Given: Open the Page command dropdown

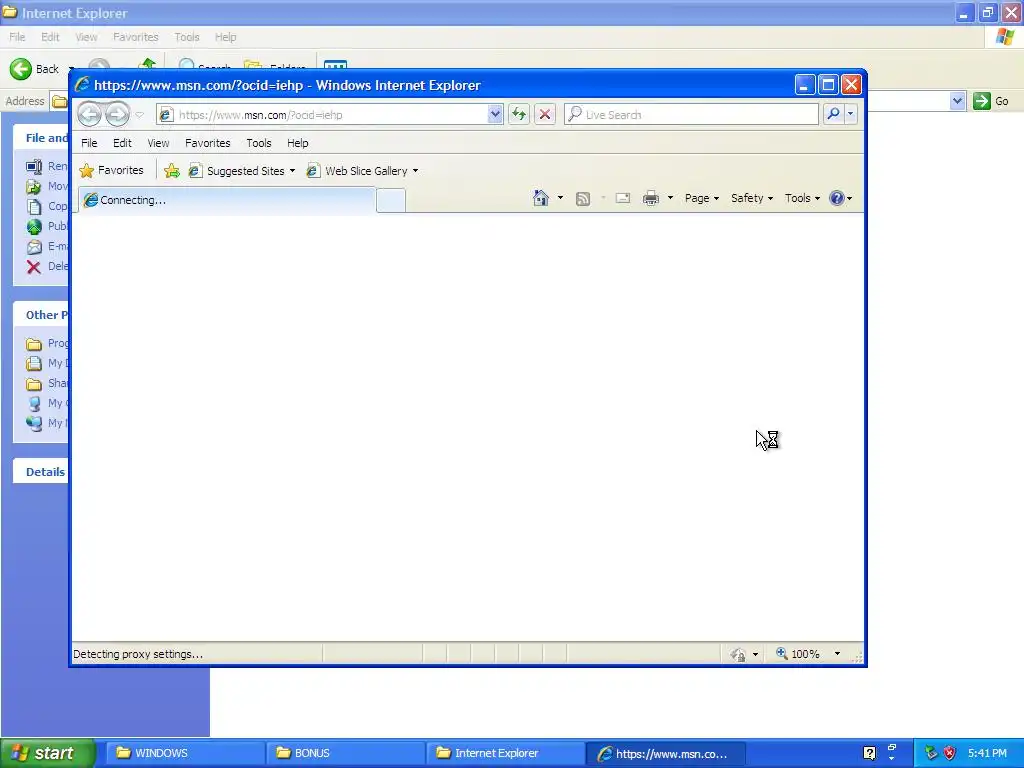Looking at the screenshot, I should [702, 198].
